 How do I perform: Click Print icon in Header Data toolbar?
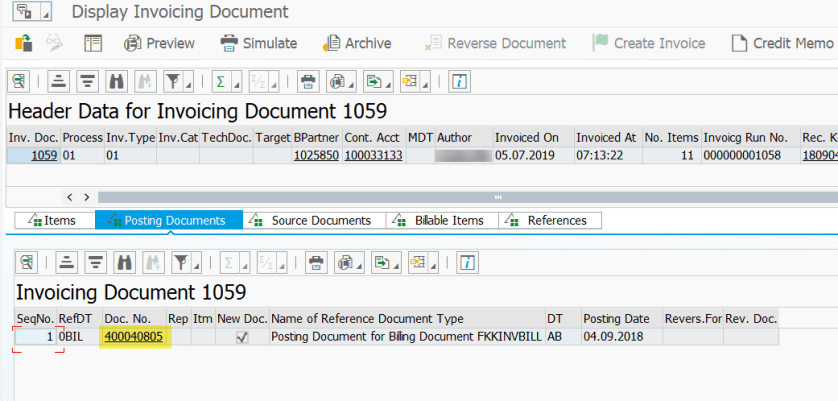(x=308, y=82)
